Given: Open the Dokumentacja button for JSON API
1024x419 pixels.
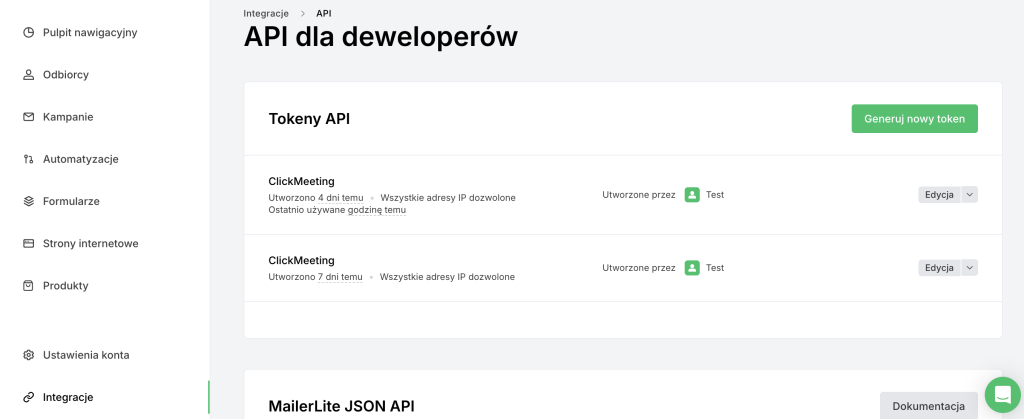Looking at the screenshot, I should 928,406.
